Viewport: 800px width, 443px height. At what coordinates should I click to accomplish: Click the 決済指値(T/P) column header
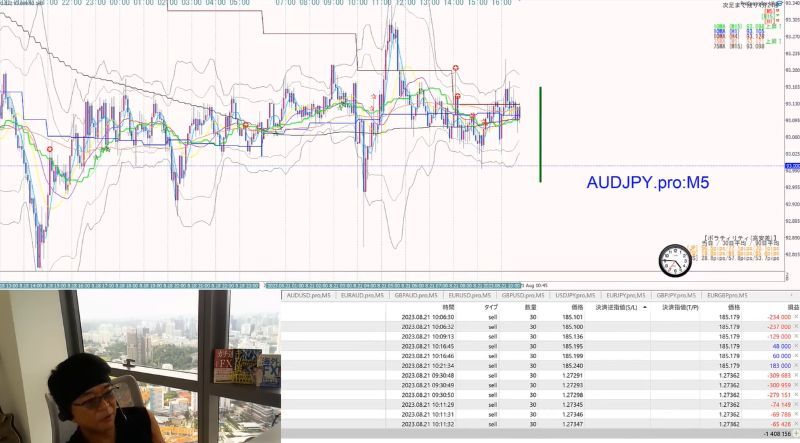680,307
